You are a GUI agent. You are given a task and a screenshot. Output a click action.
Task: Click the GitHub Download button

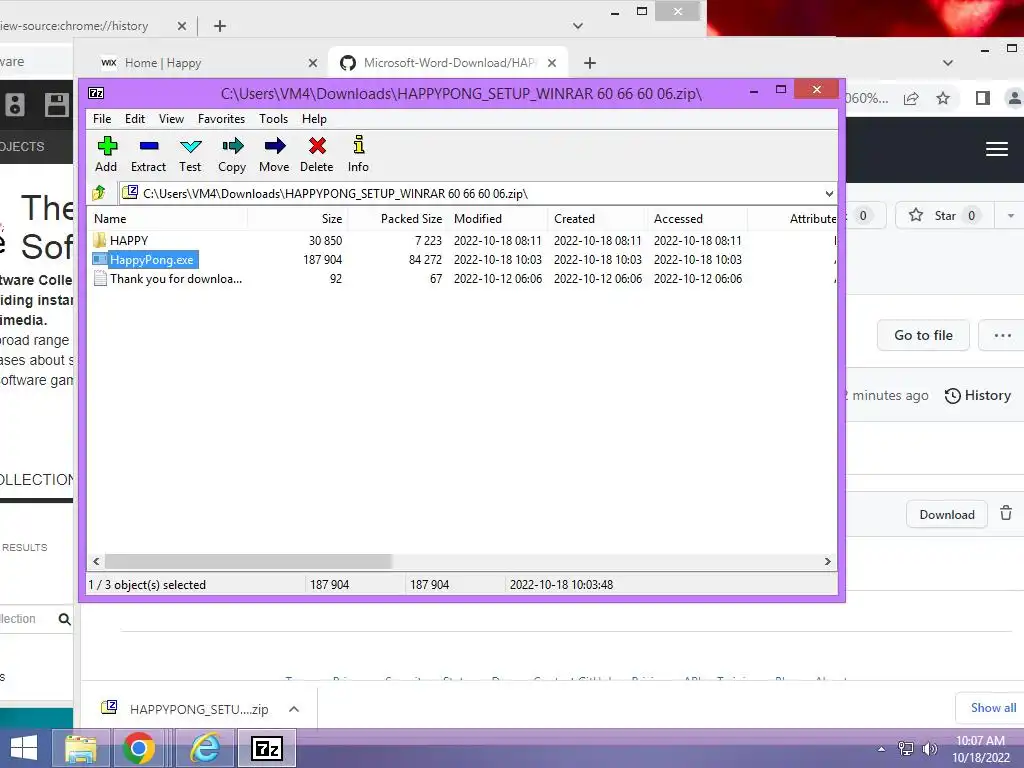(x=946, y=515)
